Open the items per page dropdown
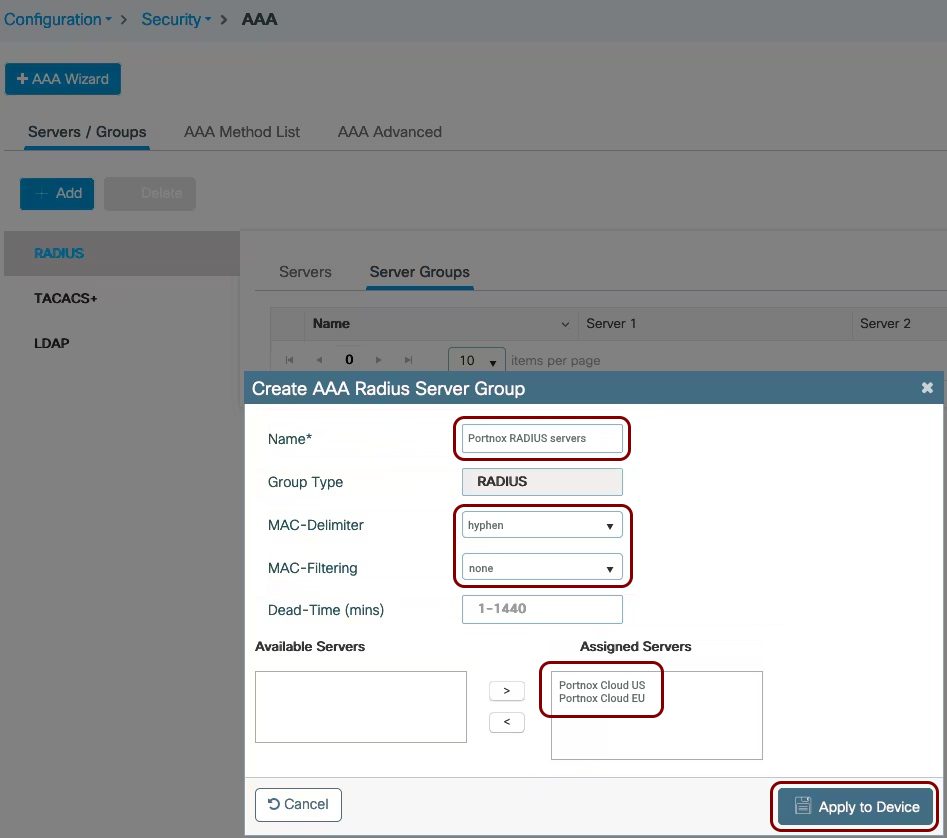 pos(477,360)
